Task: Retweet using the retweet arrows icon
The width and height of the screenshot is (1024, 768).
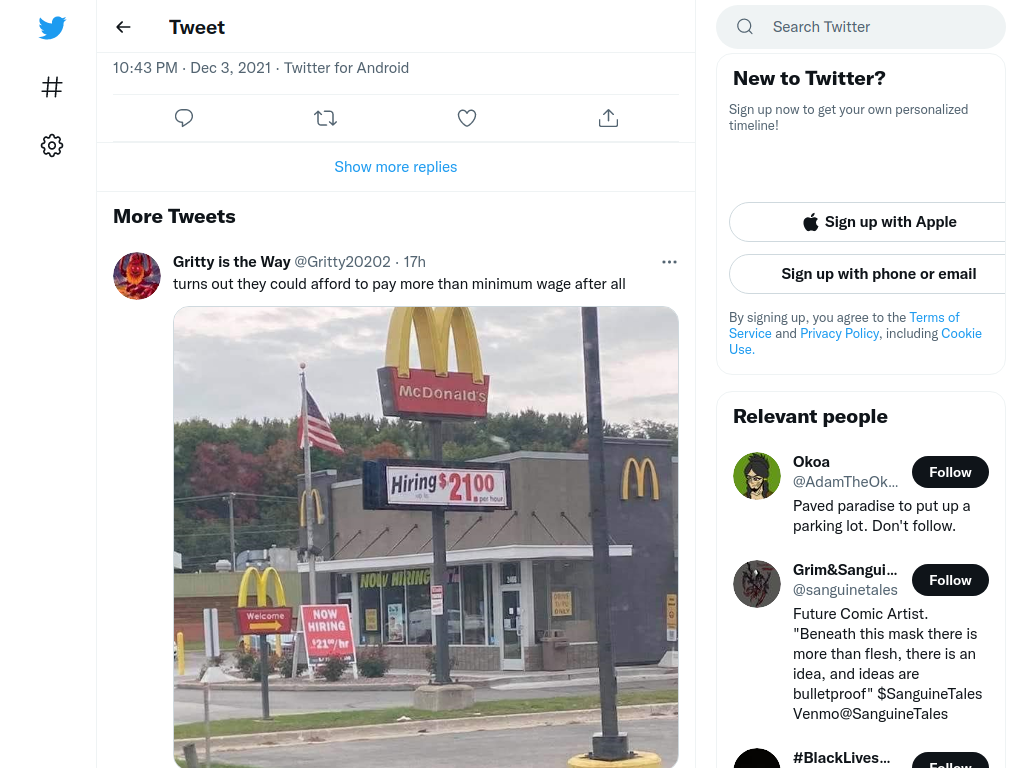Action: [325, 118]
